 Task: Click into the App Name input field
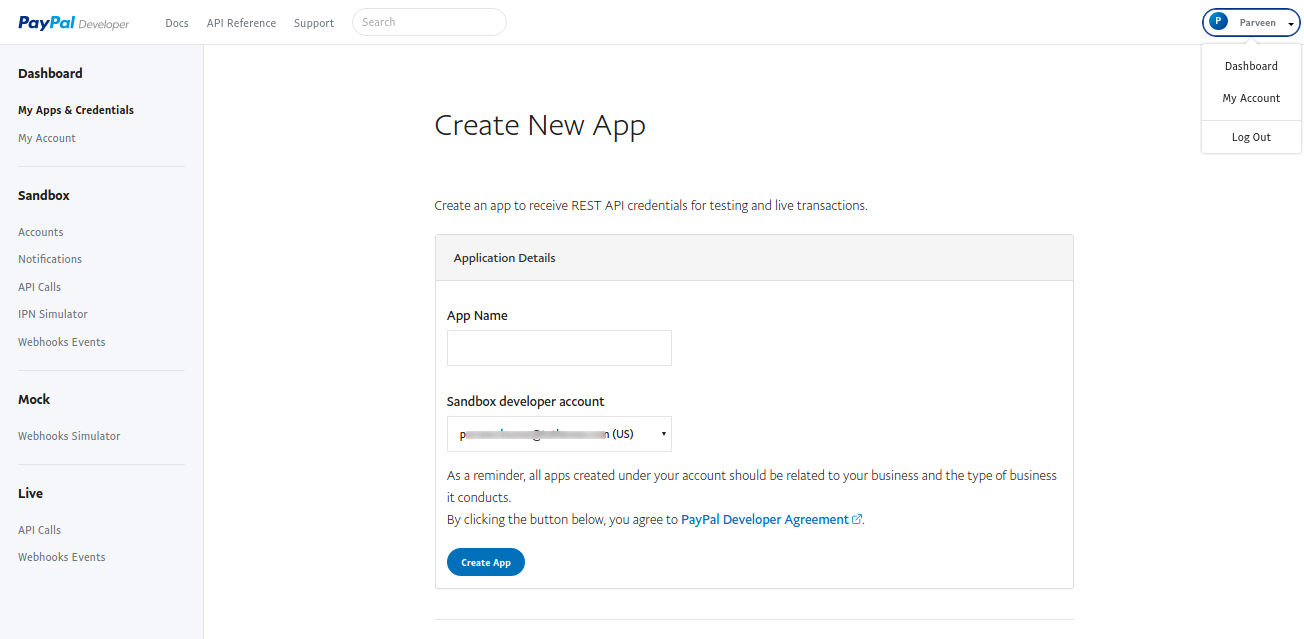(x=559, y=348)
